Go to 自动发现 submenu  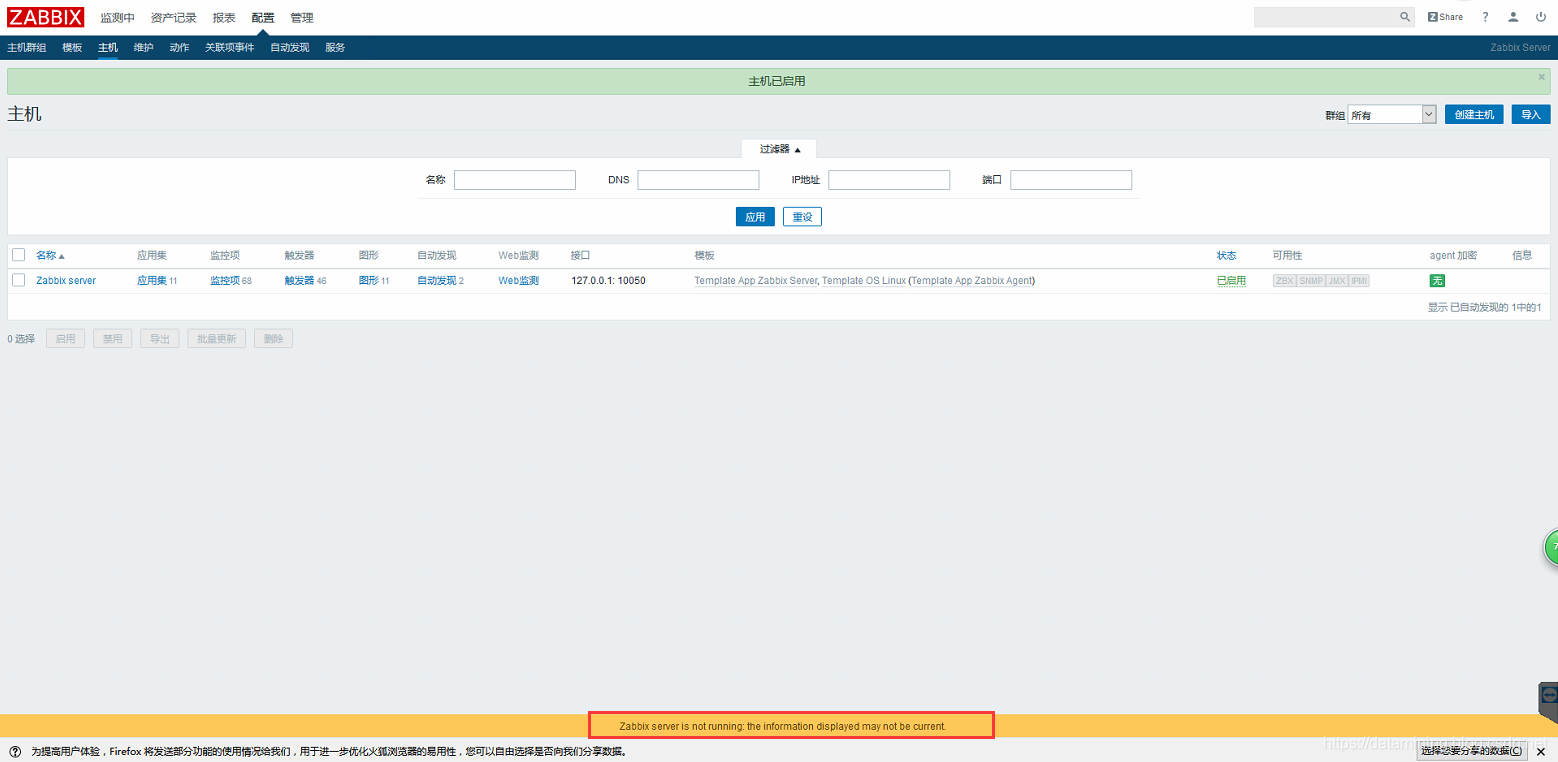290,47
